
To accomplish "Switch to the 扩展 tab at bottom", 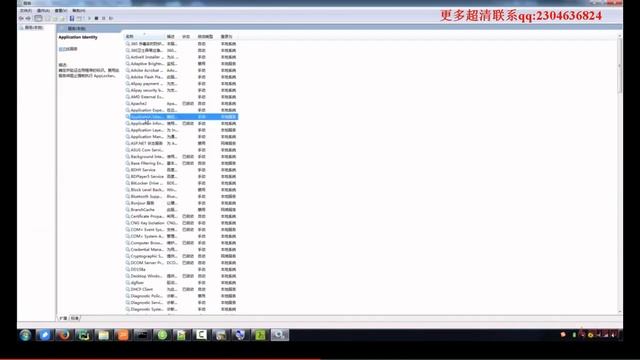I will [63, 318].
